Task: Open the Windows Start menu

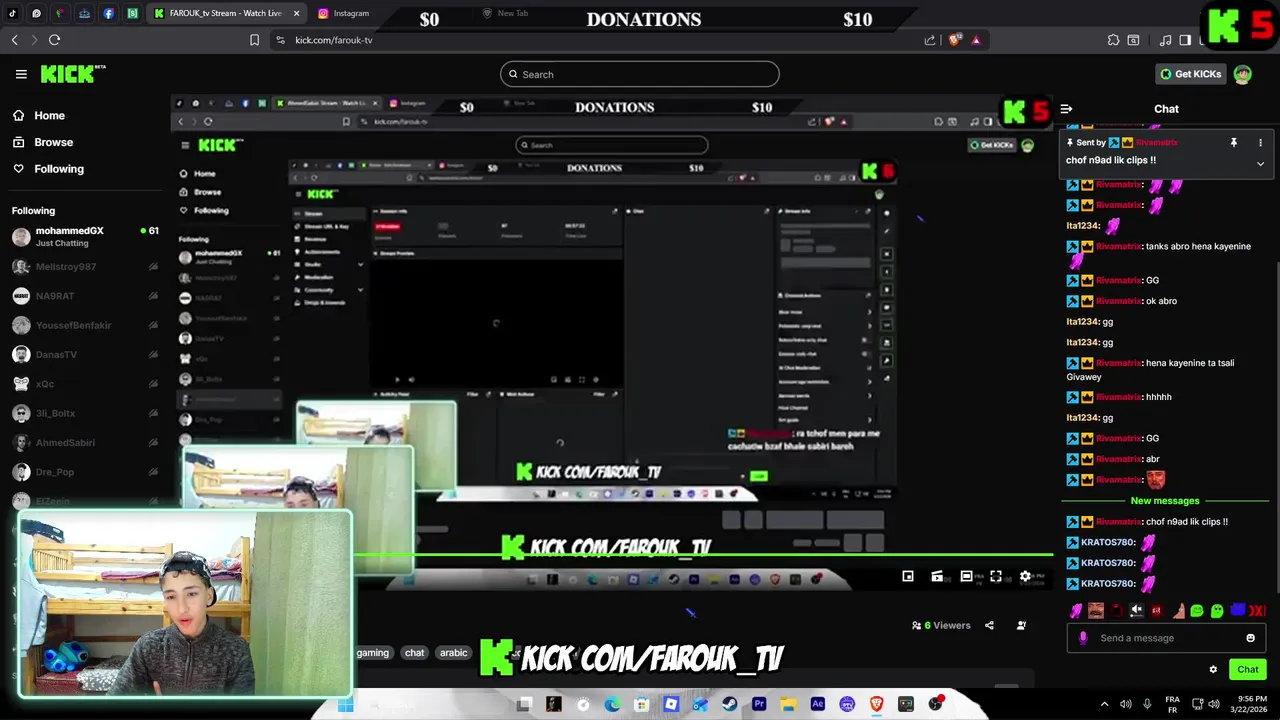Action: coord(346,704)
